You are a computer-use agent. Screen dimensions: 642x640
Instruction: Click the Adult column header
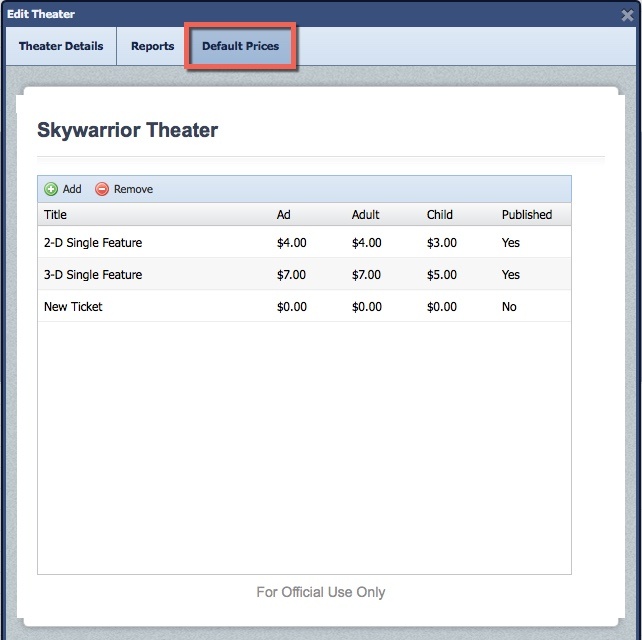click(366, 214)
